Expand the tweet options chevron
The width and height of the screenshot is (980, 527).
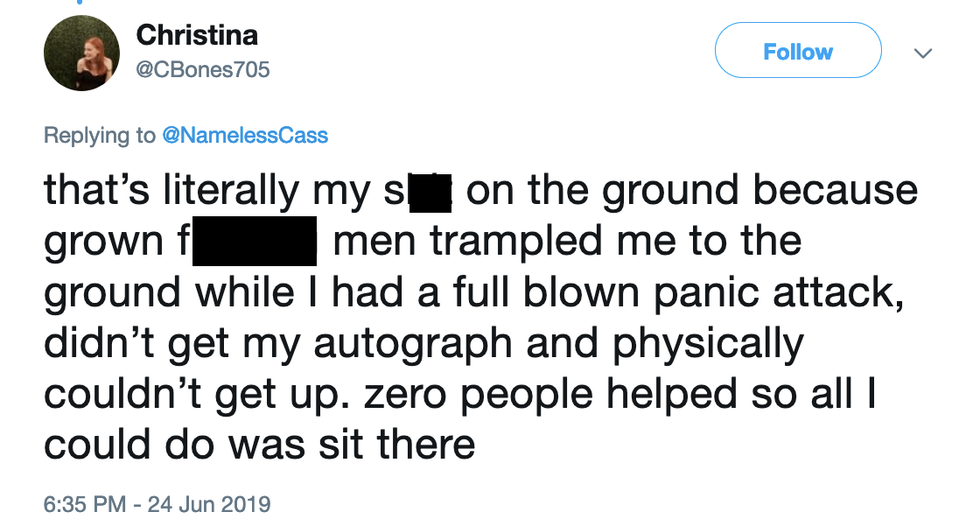[x=923, y=52]
